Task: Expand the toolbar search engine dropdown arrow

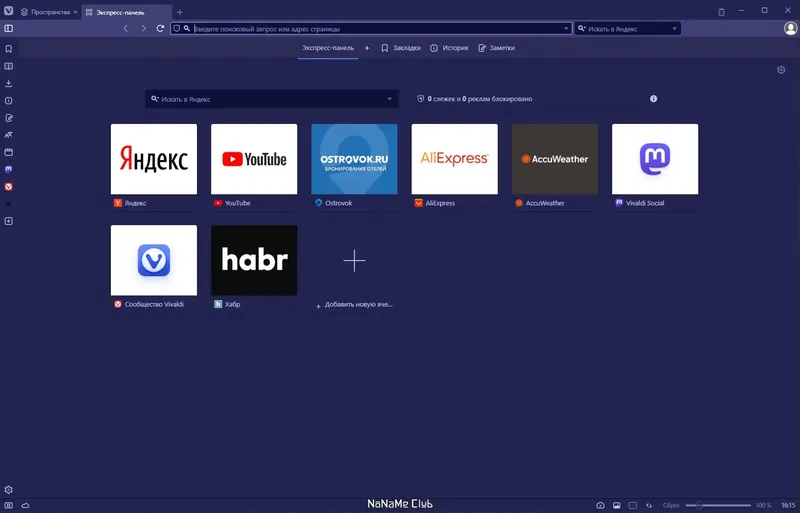Action: coord(674,29)
